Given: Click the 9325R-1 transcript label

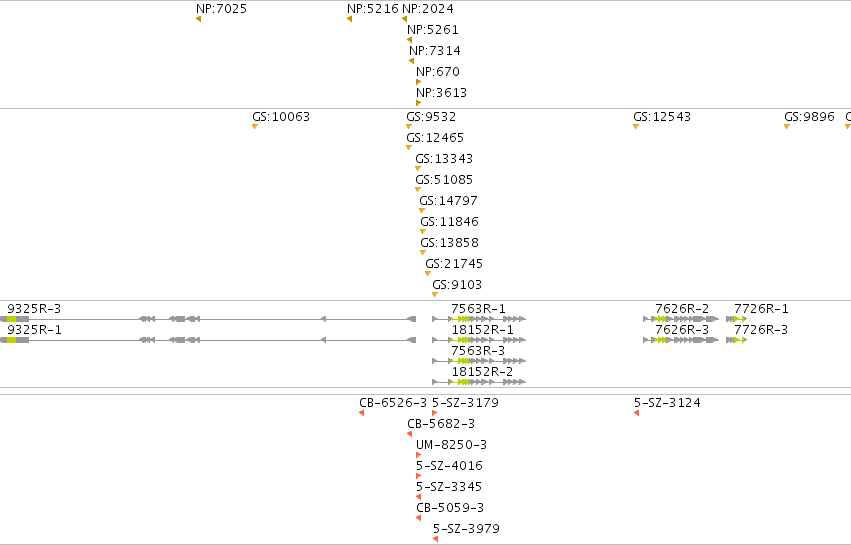Looking at the screenshot, I should pos(34,330).
